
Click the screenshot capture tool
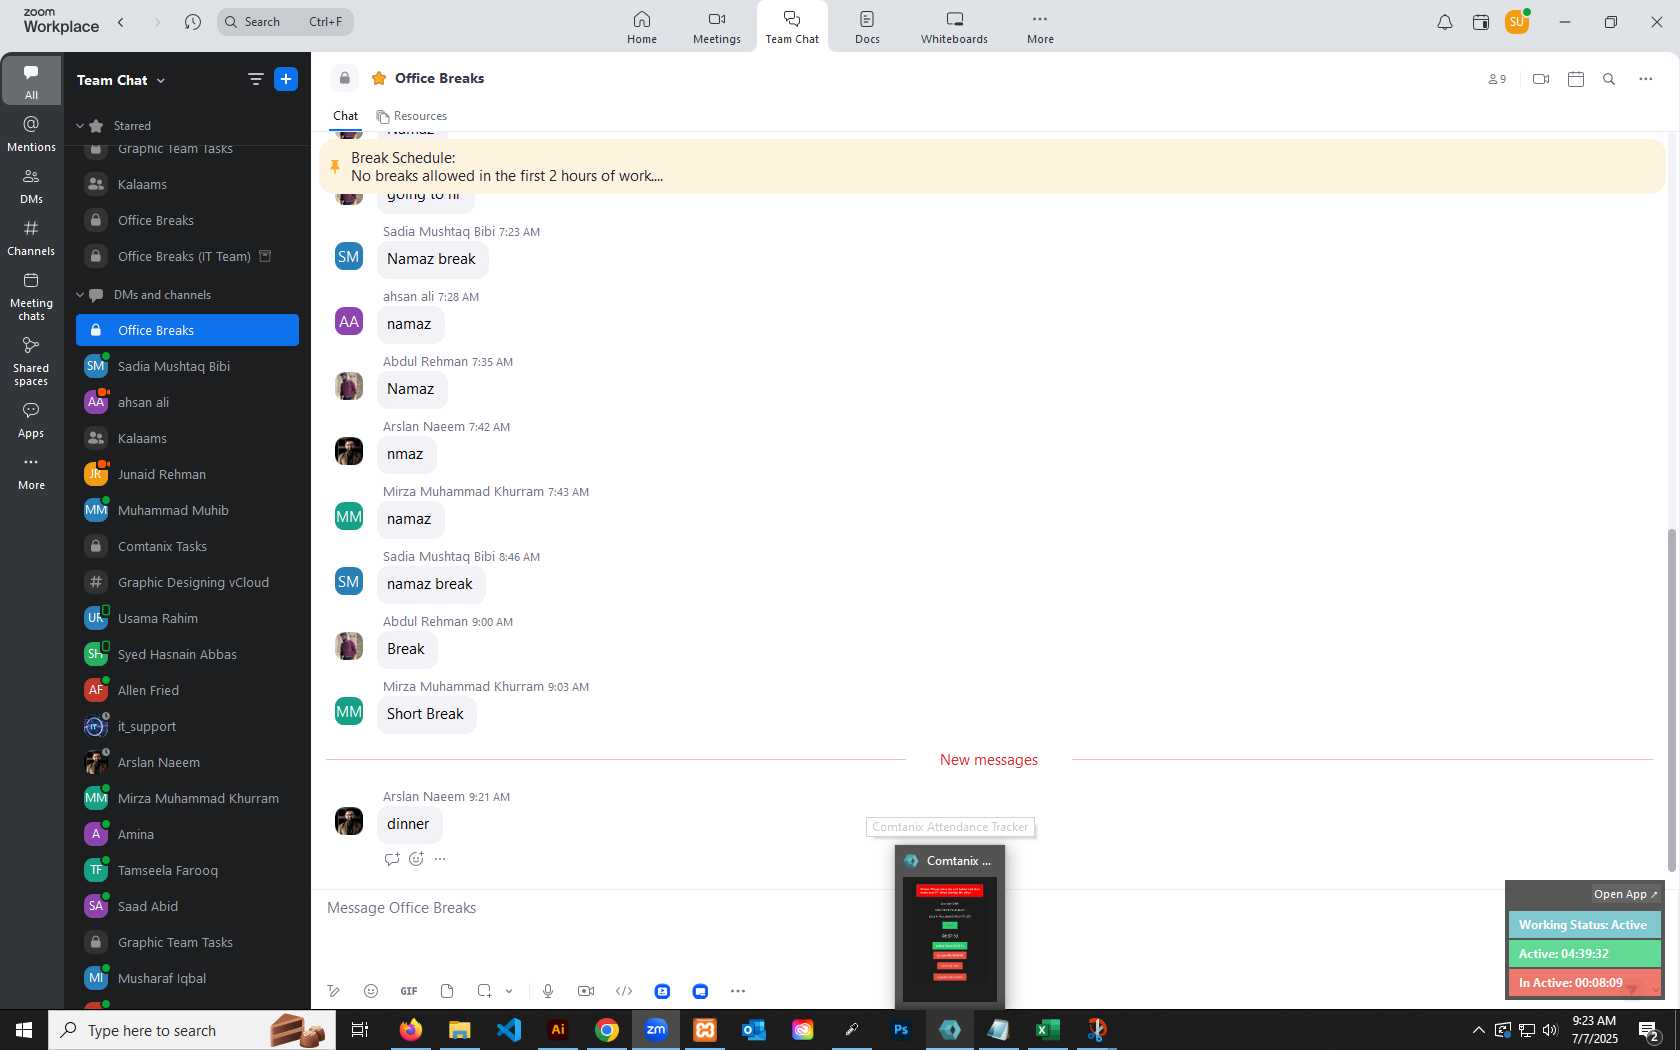(484, 991)
